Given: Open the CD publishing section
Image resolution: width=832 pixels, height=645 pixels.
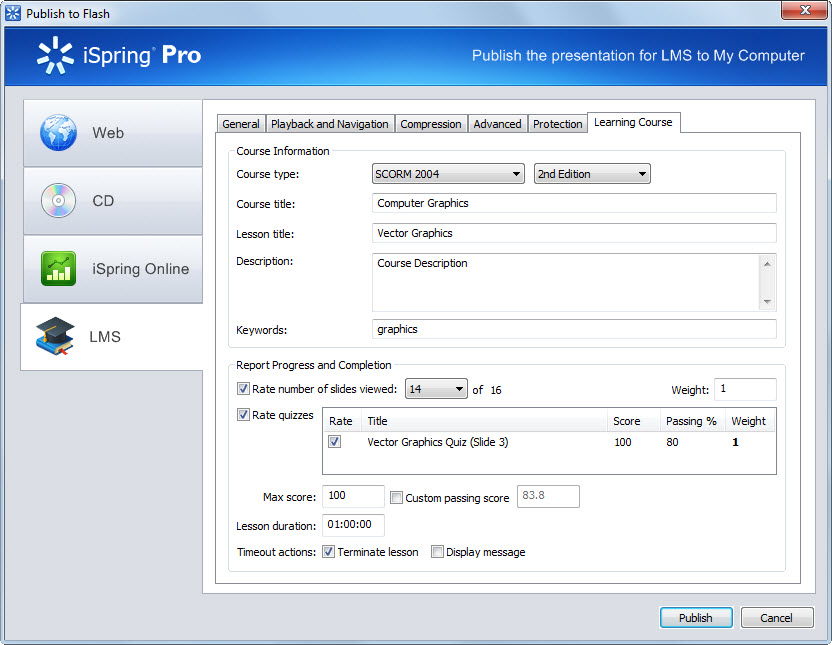Looking at the screenshot, I should (x=112, y=201).
